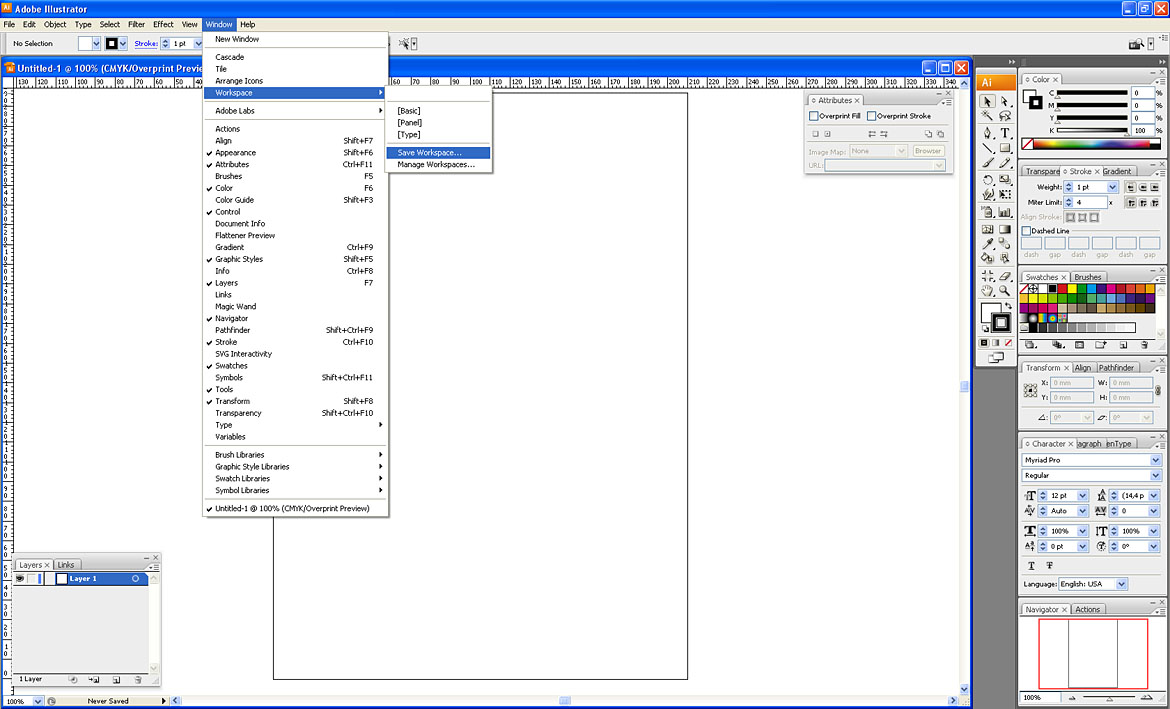Select the [Basic] workspace
The image size is (1170, 709).
click(438, 110)
